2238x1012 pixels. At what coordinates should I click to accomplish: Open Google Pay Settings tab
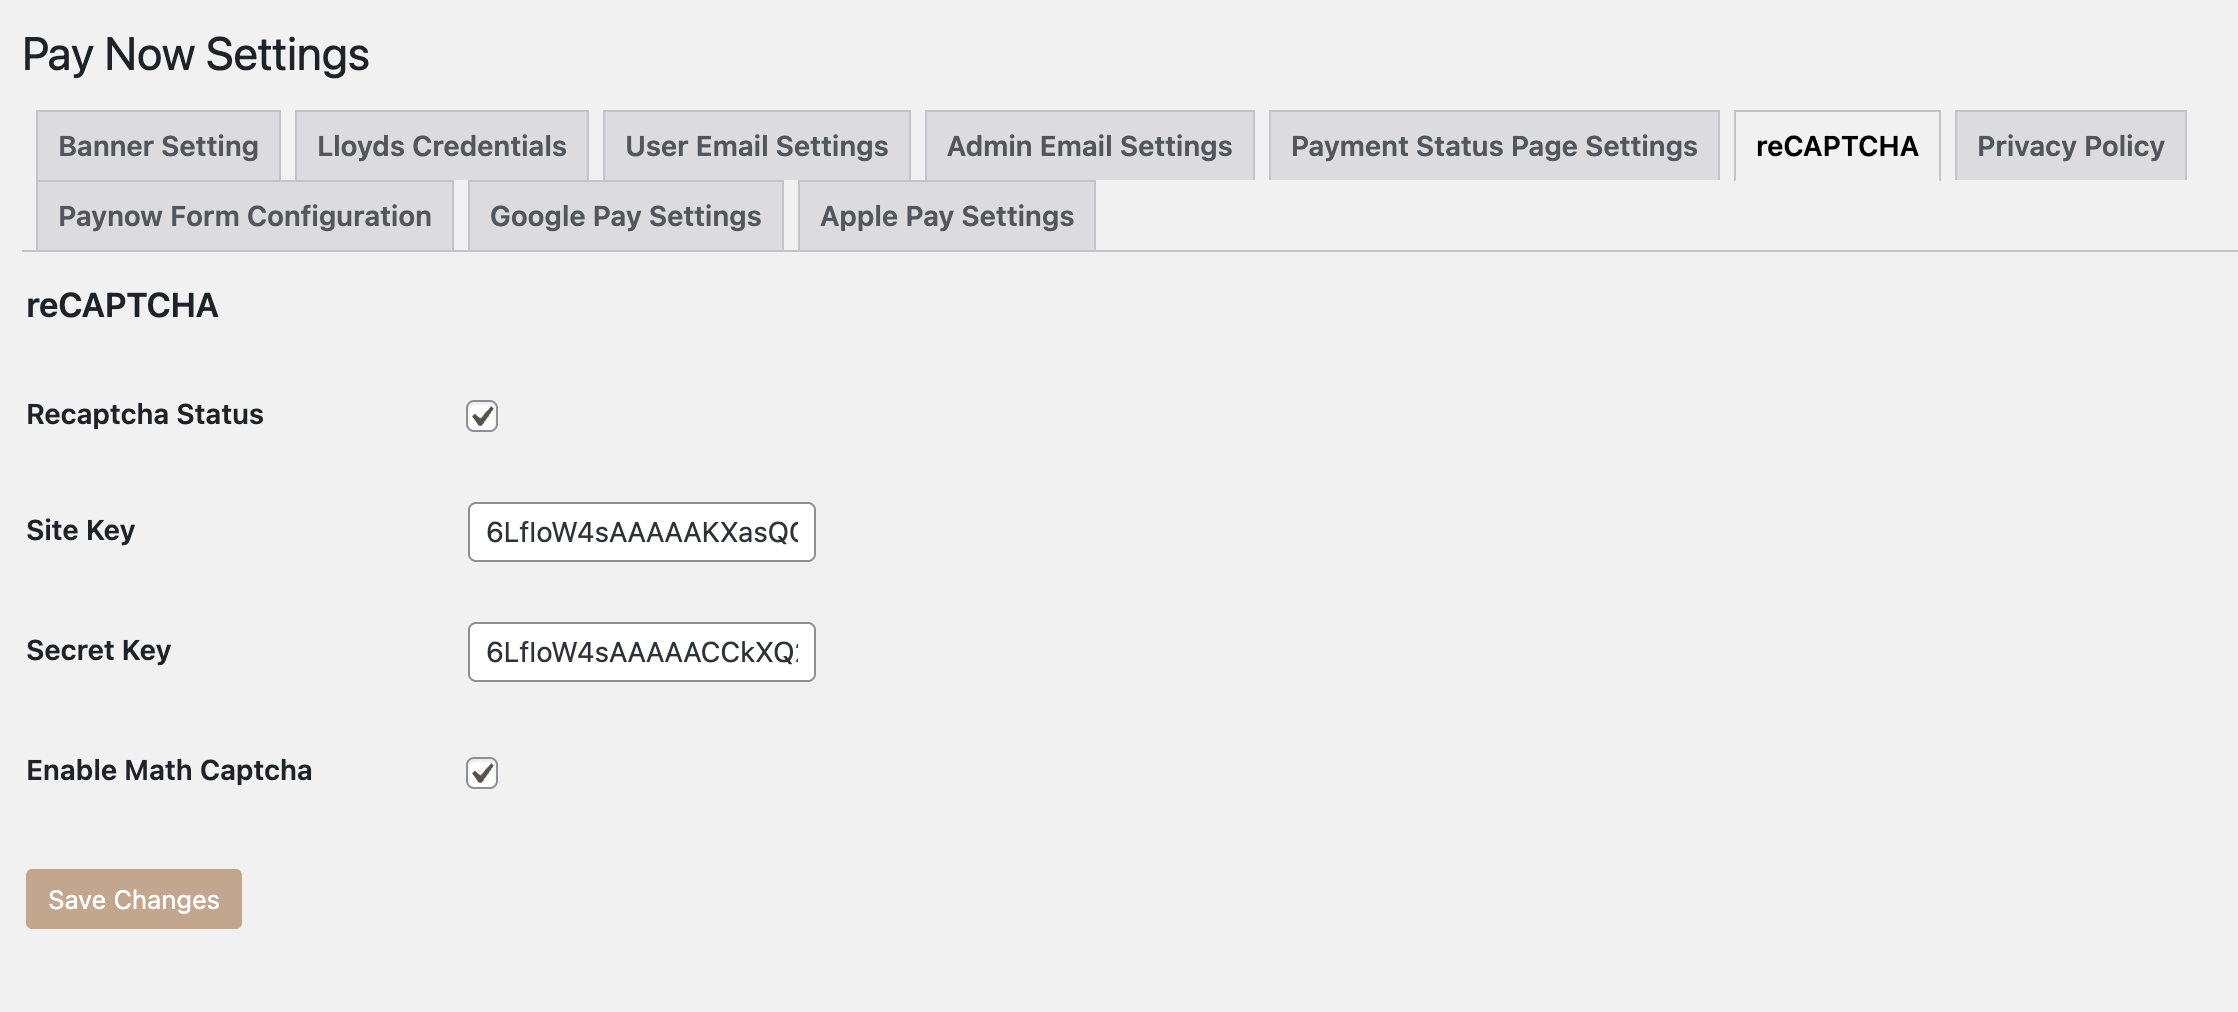click(x=626, y=216)
